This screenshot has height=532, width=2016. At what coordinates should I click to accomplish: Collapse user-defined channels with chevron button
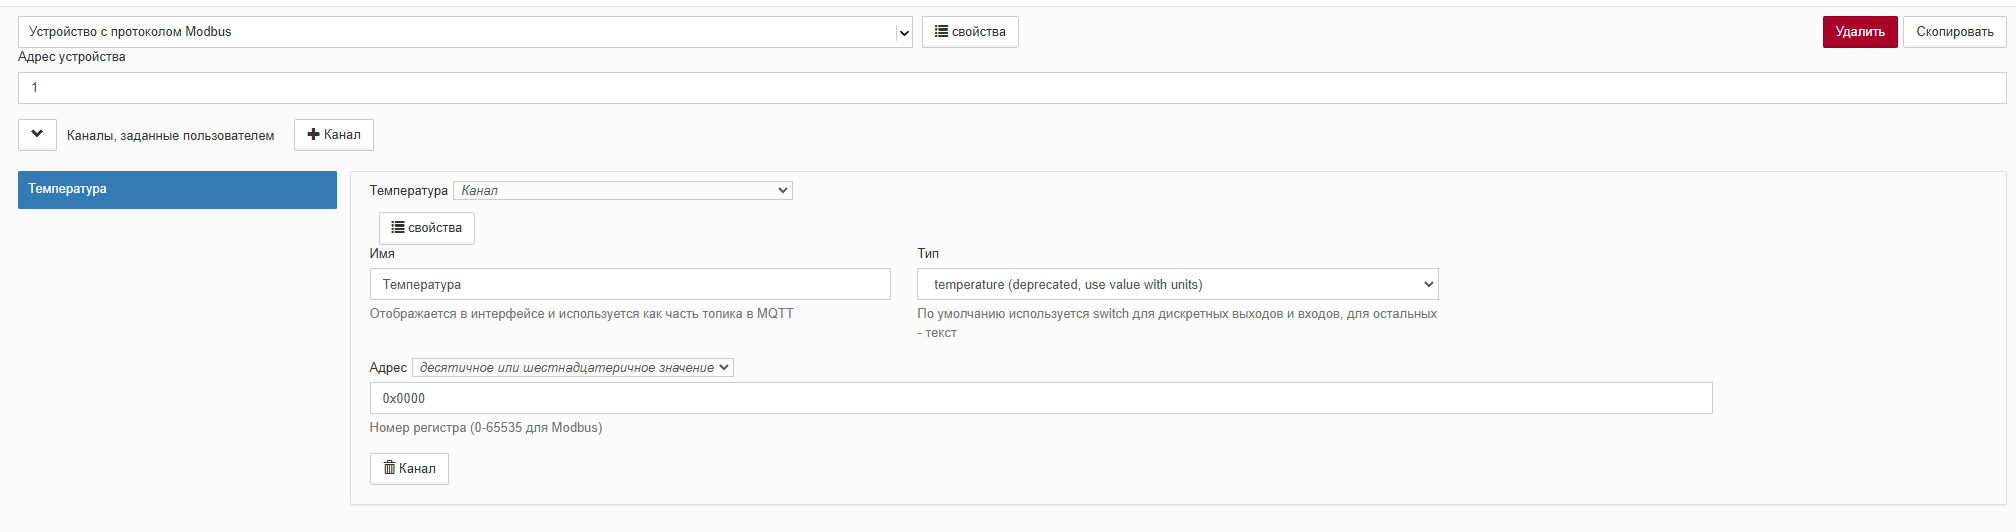coord(37,135)
